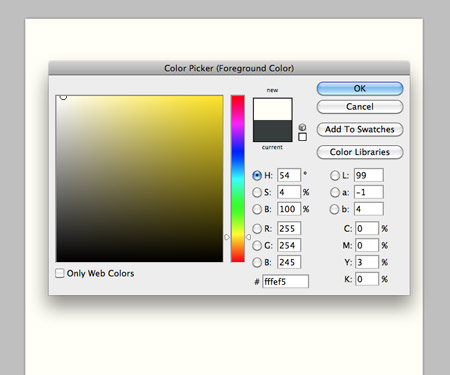This screenshot has height=375, width=450.
Task: Click Add To Swatches button
Action: click(360, 129)
